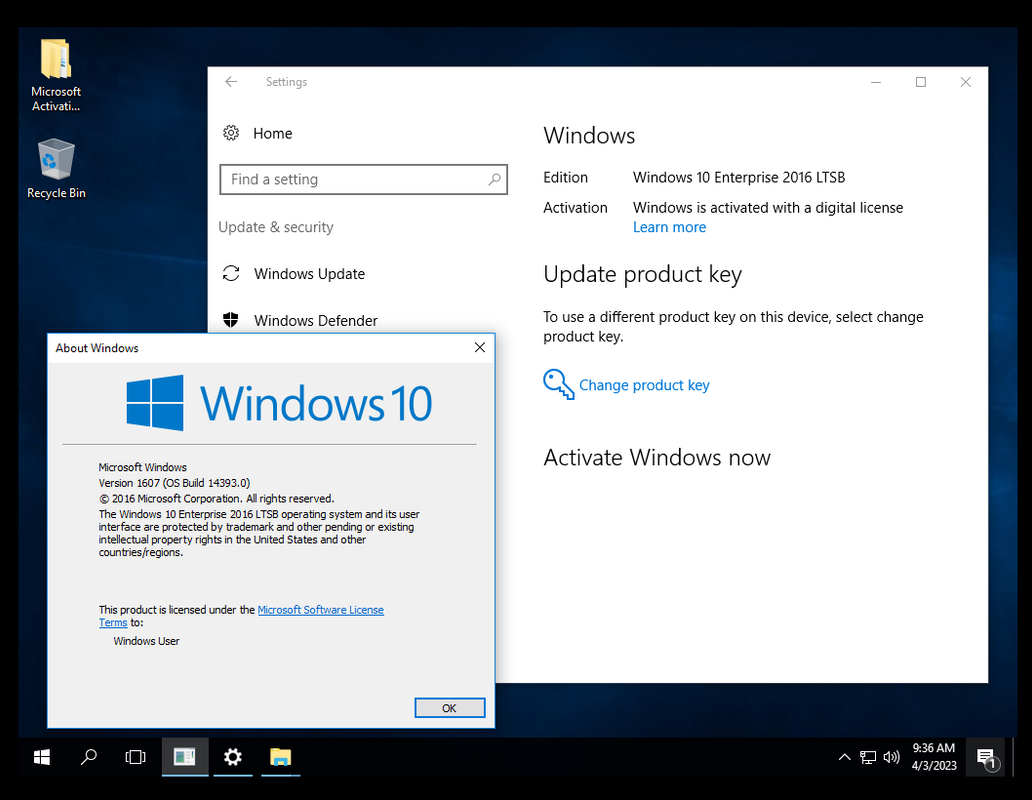The width and height of the screenshot is (1032, 800).
Task: Open Task View on taskbar
Action: pos(136,757)
